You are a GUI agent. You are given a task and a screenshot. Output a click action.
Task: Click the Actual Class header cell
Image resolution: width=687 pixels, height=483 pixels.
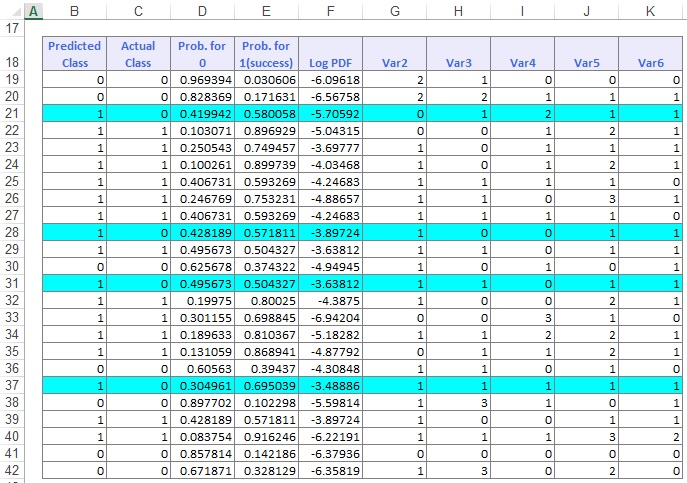[x=138, y=54]
